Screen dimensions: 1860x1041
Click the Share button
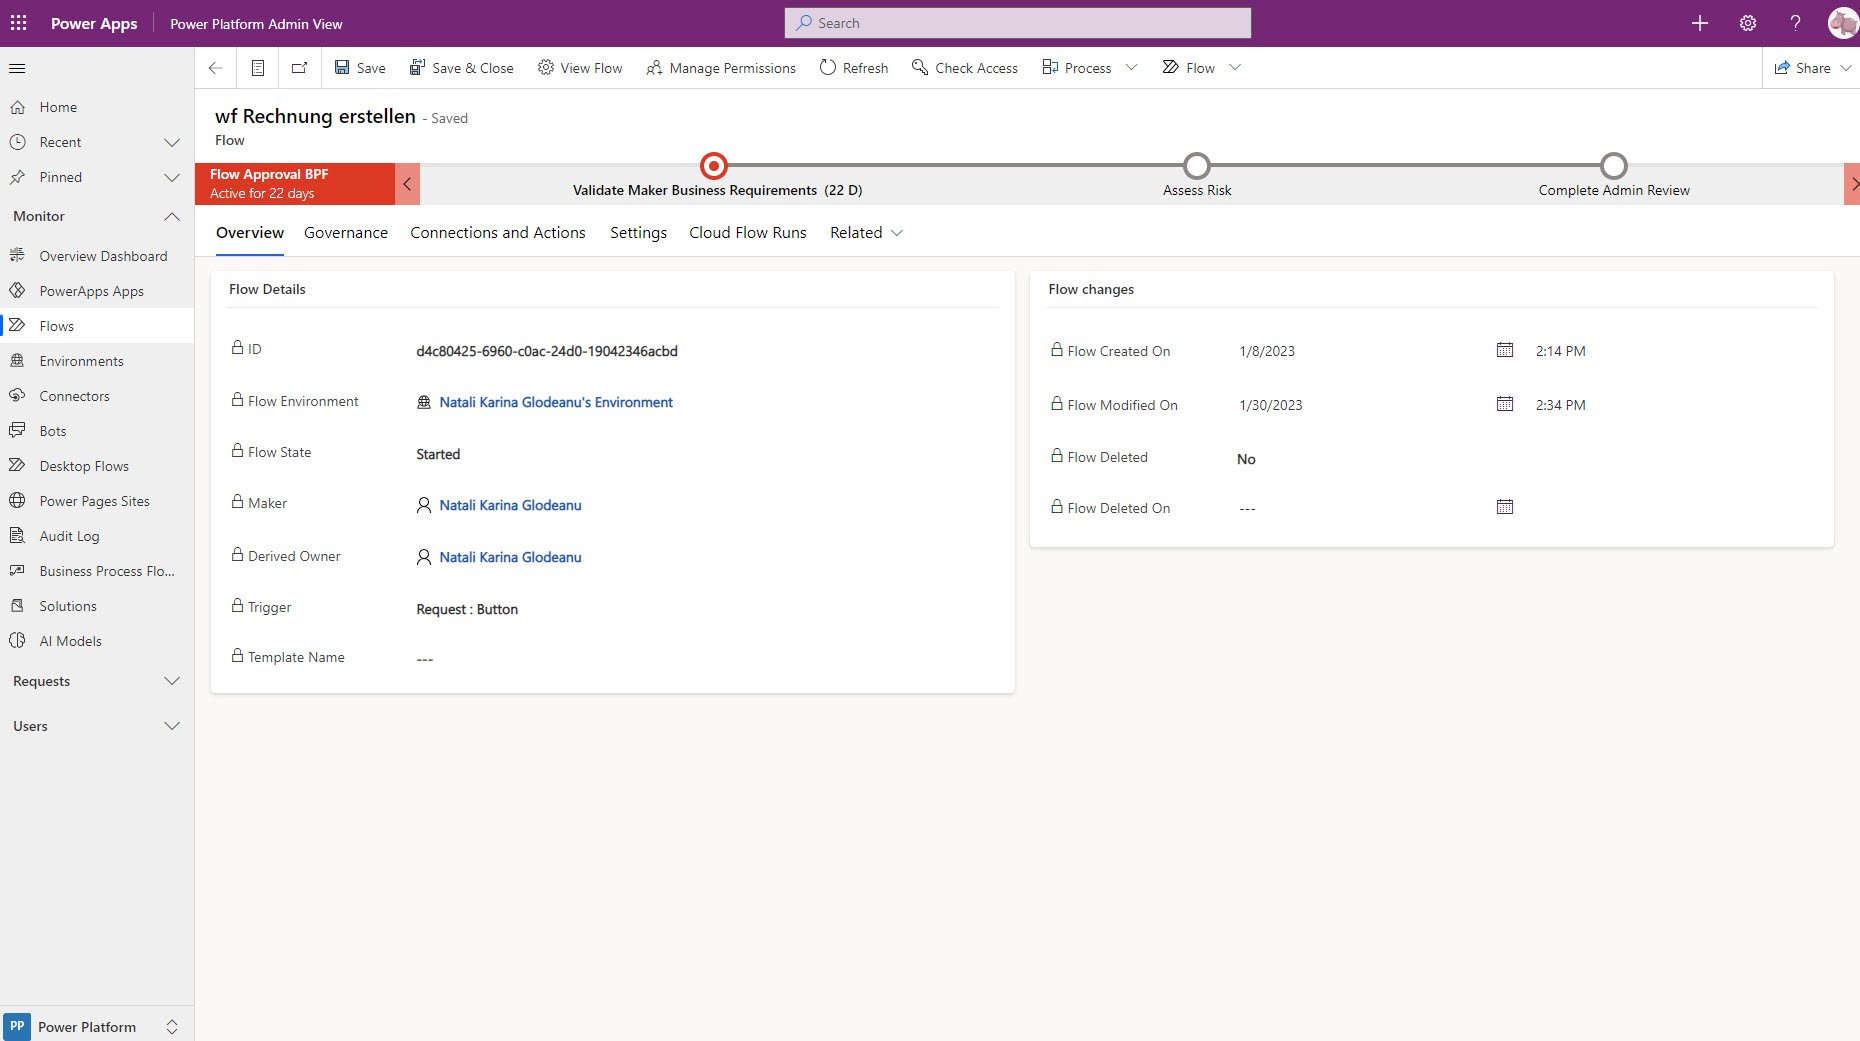point(1802,68)
